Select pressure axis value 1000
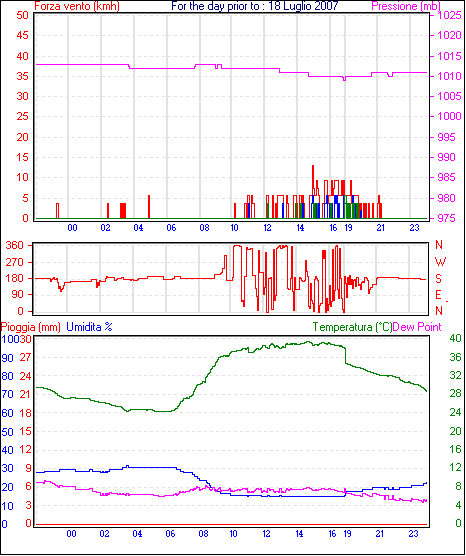 click(450, 117)
